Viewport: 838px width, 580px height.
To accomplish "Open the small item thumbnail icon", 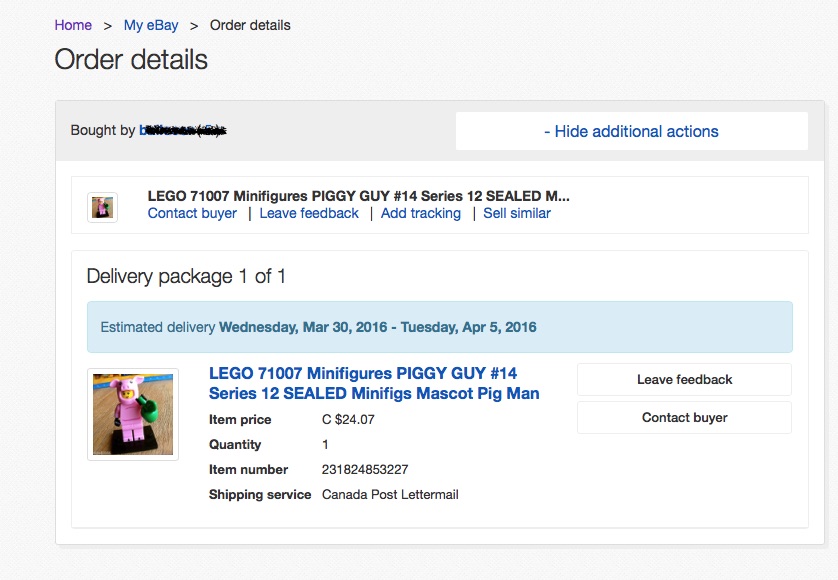I will tap(102, 207).
